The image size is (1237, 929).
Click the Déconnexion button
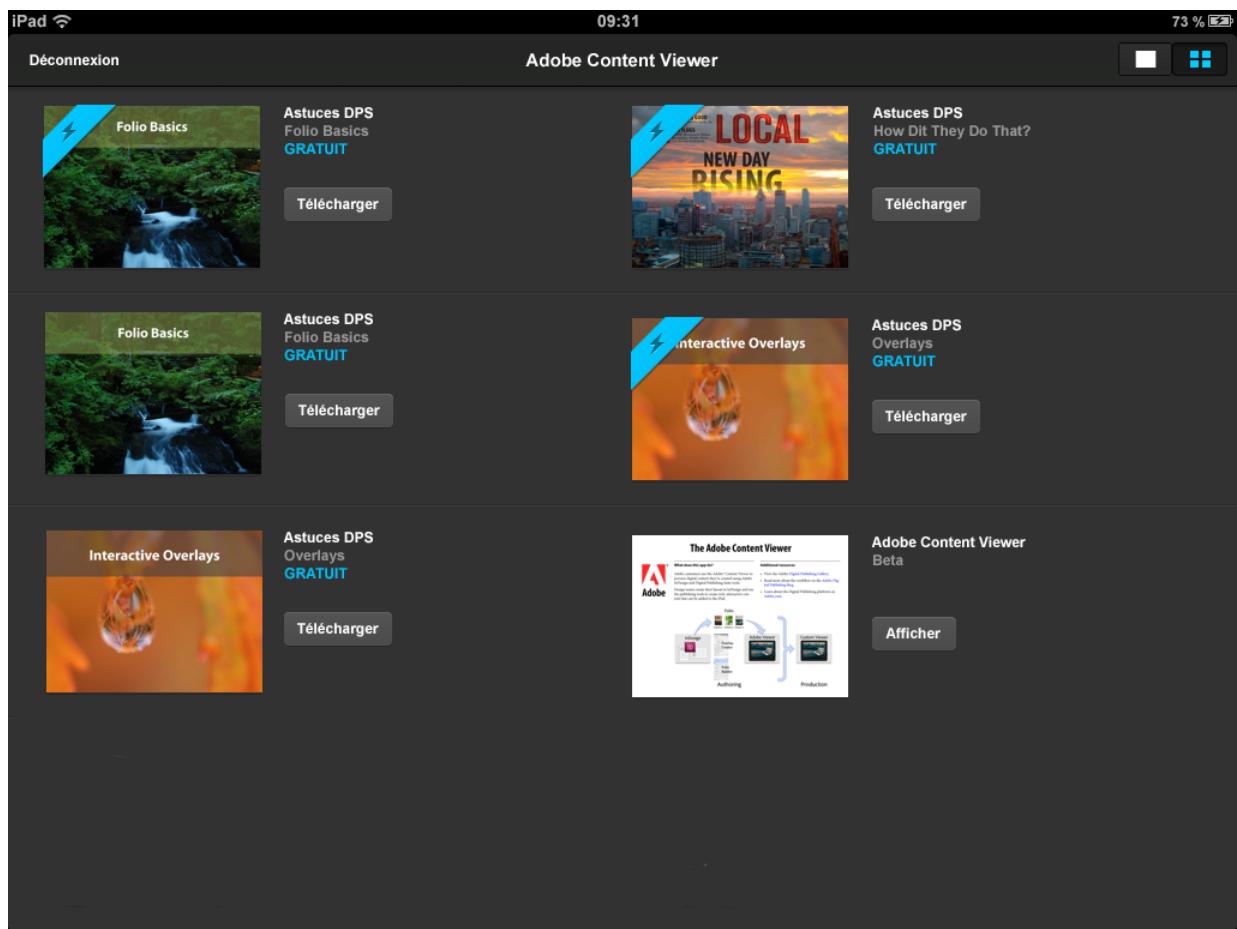(75, 62)
